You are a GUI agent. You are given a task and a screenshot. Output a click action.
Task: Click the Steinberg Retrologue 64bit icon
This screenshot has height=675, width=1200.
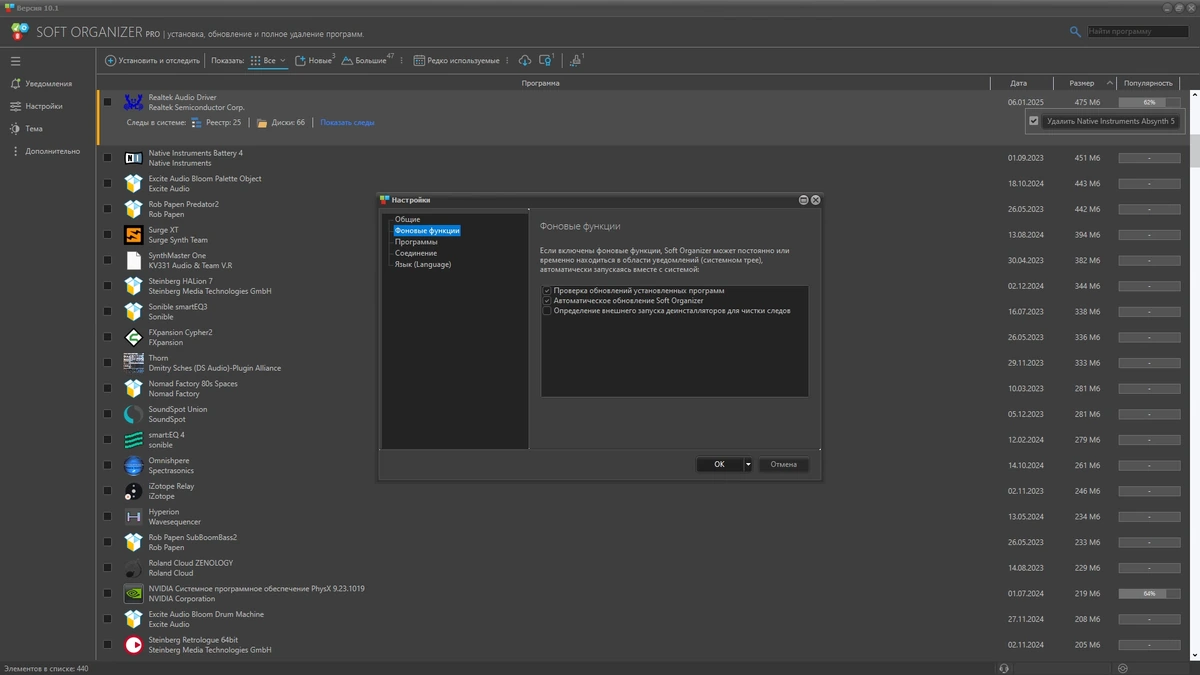pyautogui.click(x=133, y=645)
